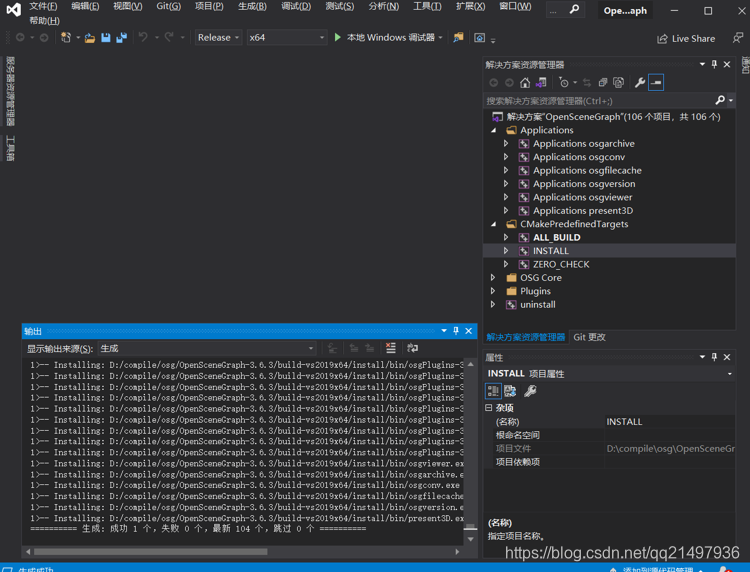
Task: Open the x64 platform dropdown
Action: 286,38
